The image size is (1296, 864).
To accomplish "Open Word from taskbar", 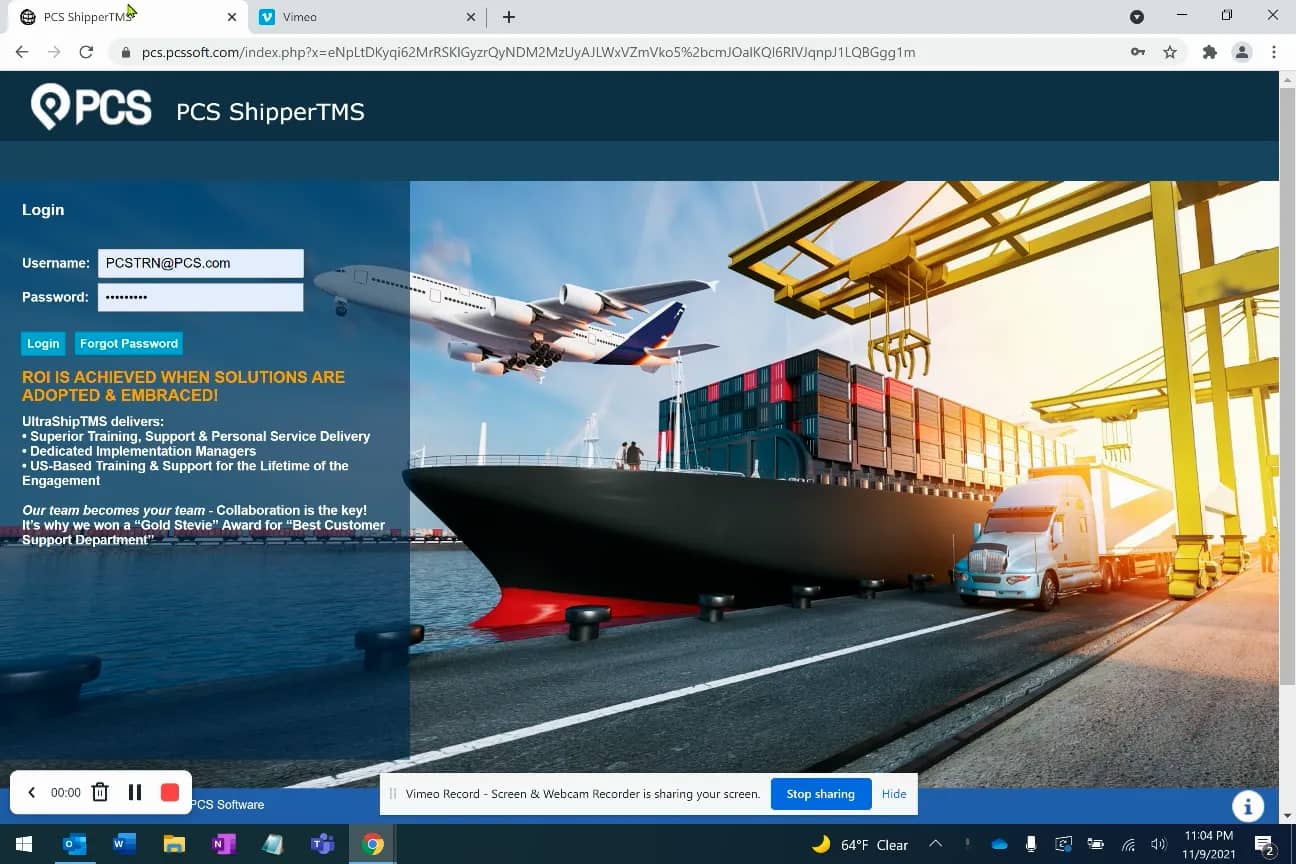I will [x=125, y=845].
